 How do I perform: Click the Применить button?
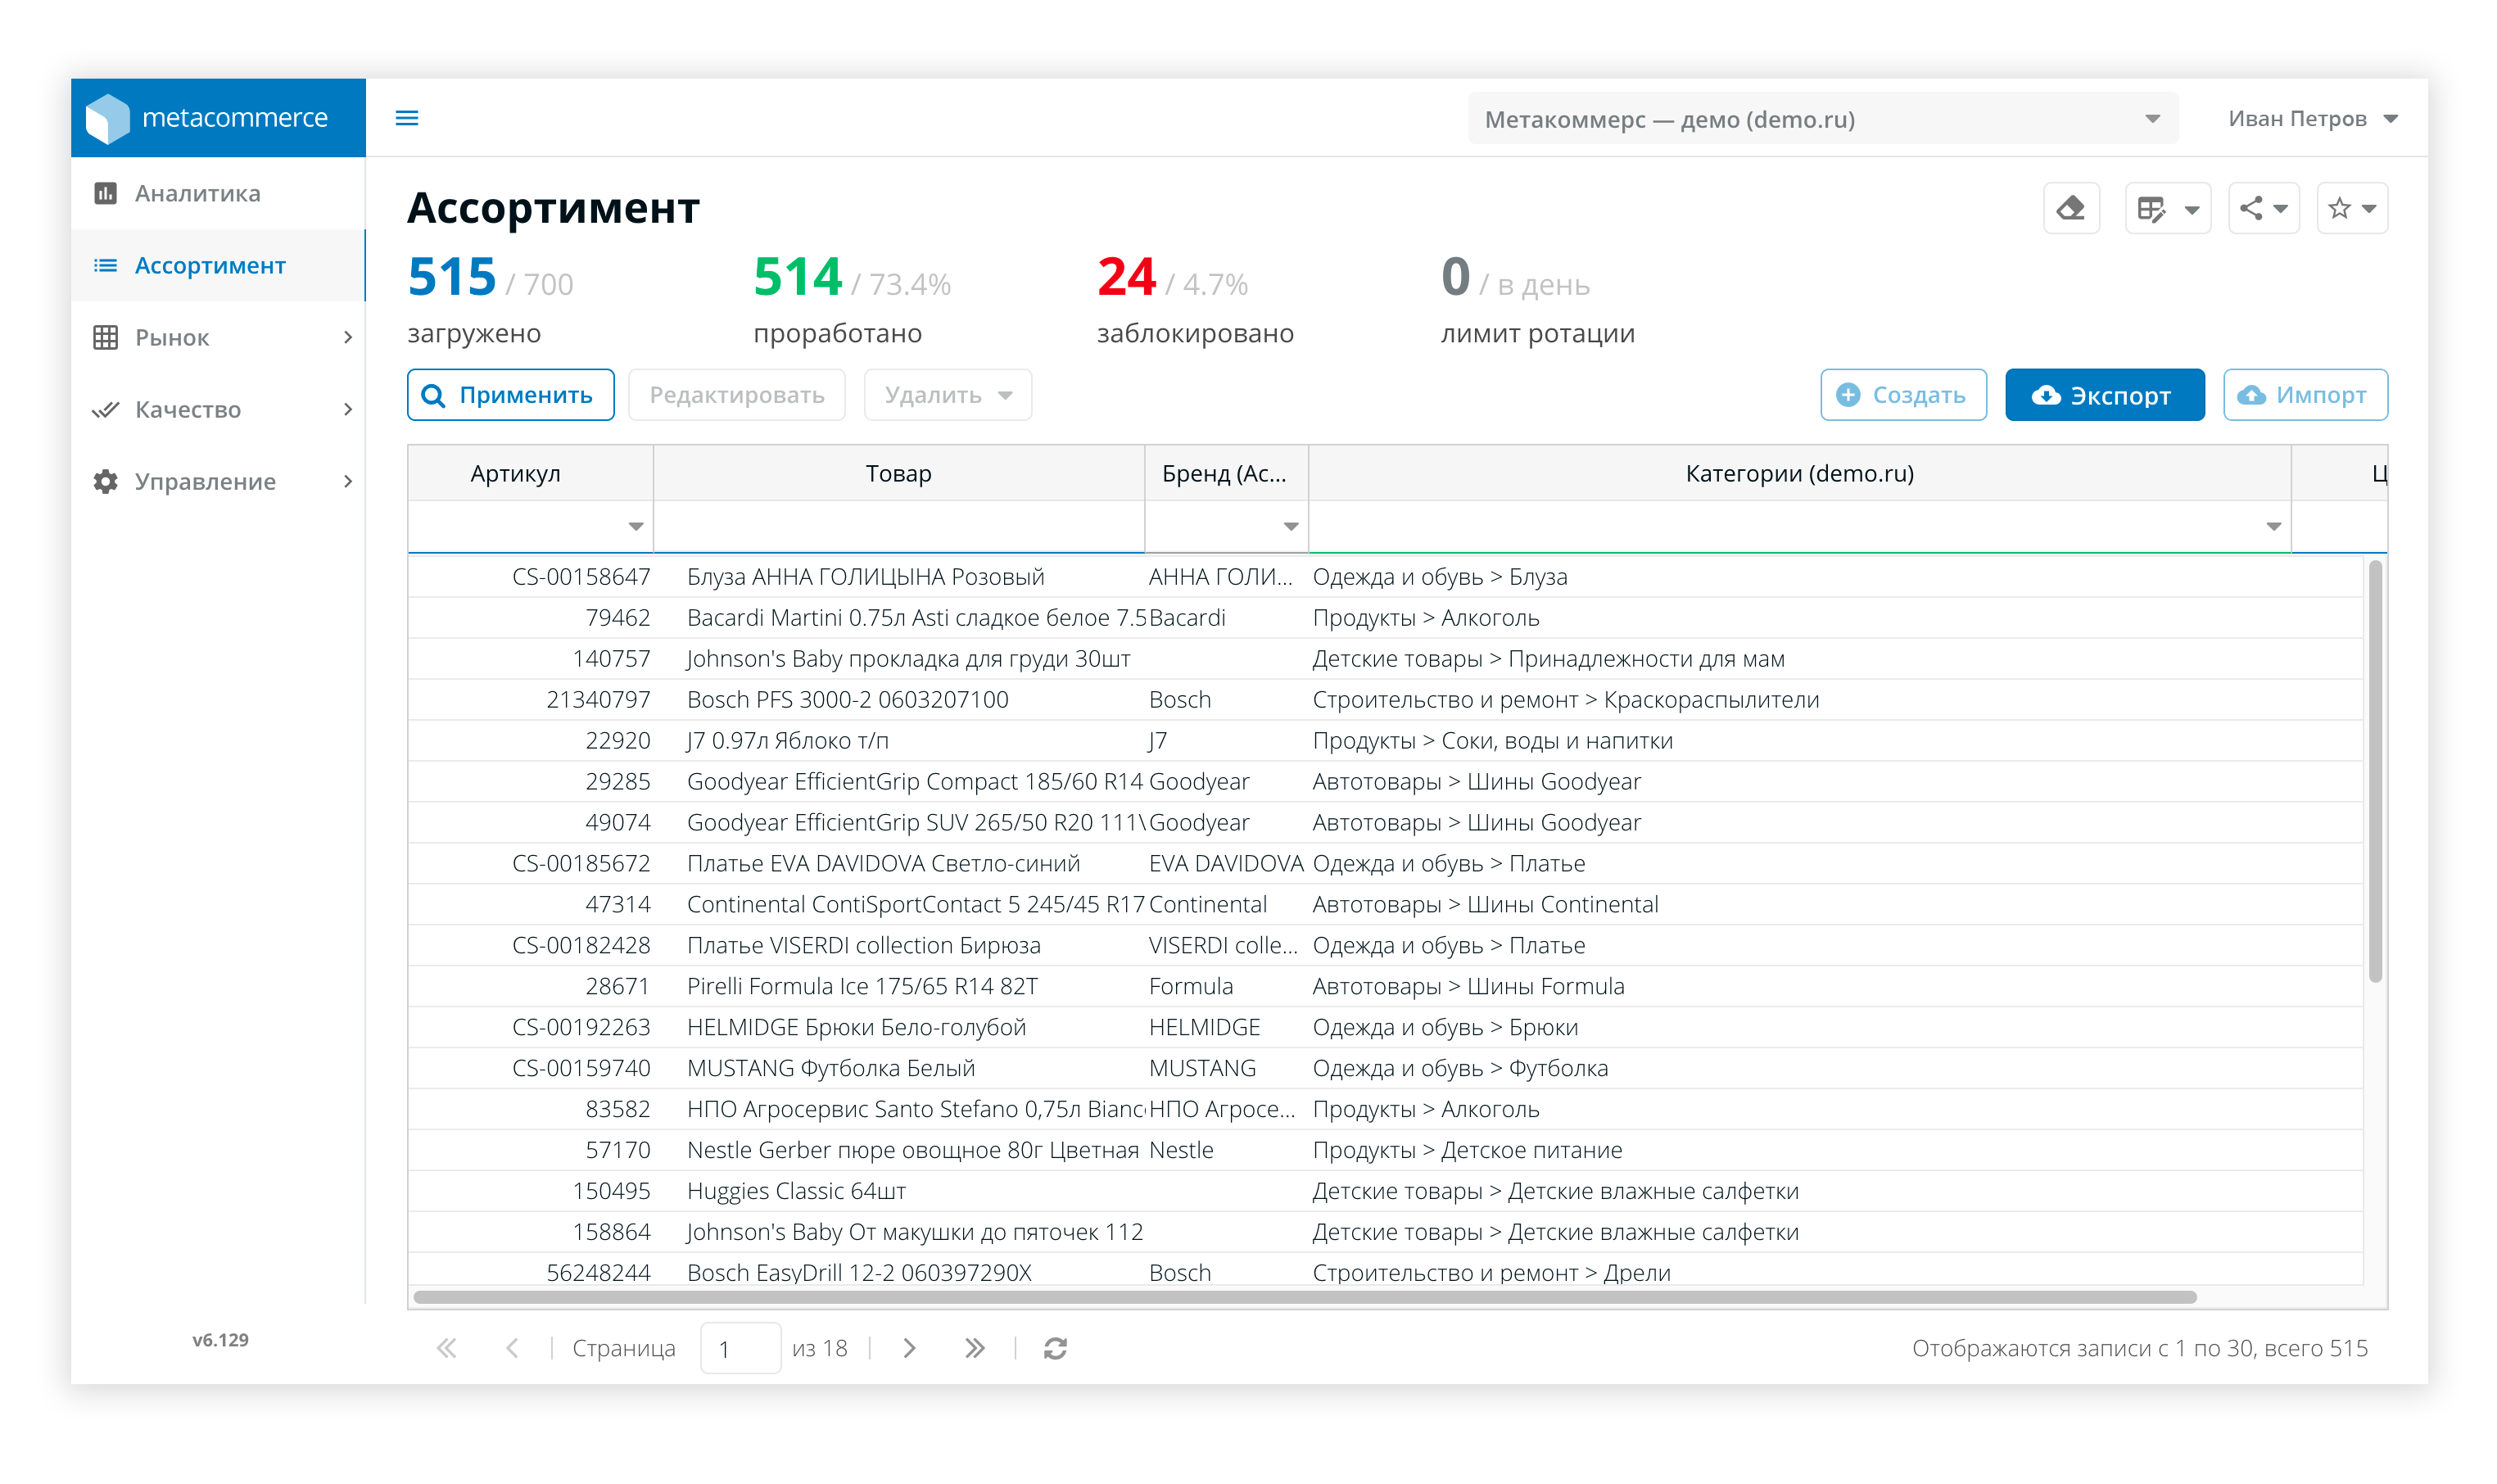pos(510,395)
